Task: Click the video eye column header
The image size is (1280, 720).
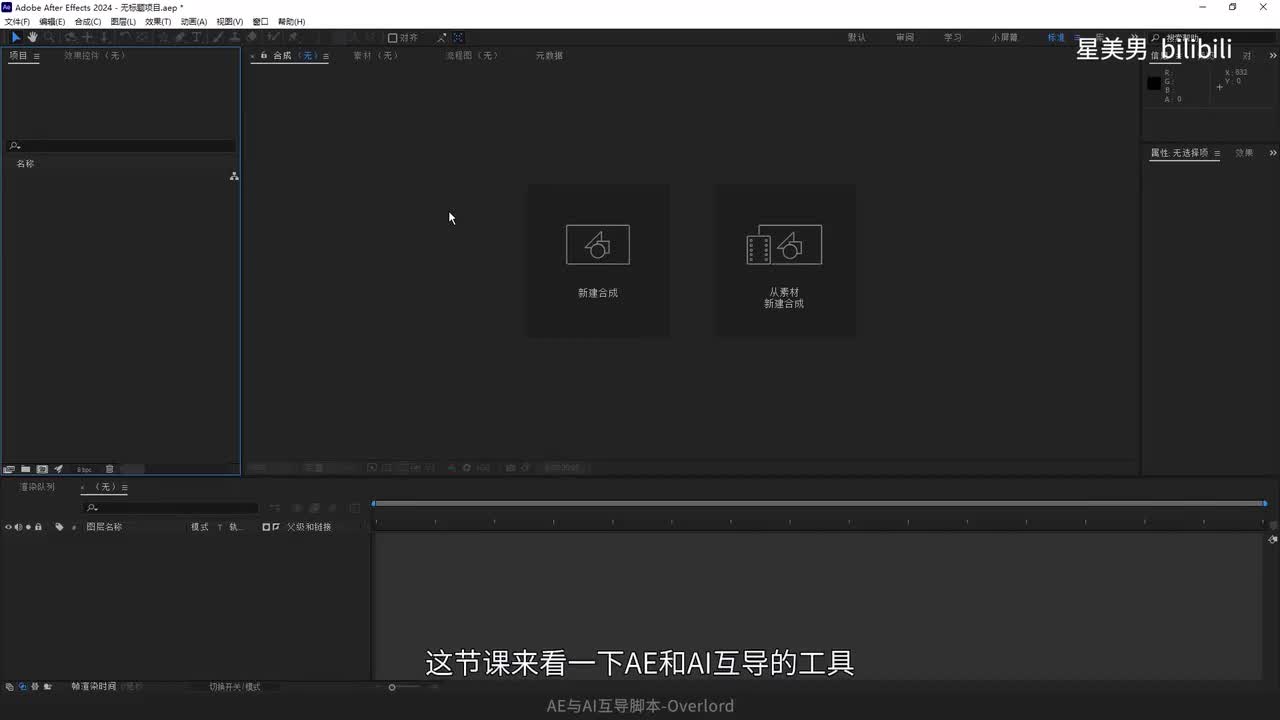Action: click(x=8, y=527)
